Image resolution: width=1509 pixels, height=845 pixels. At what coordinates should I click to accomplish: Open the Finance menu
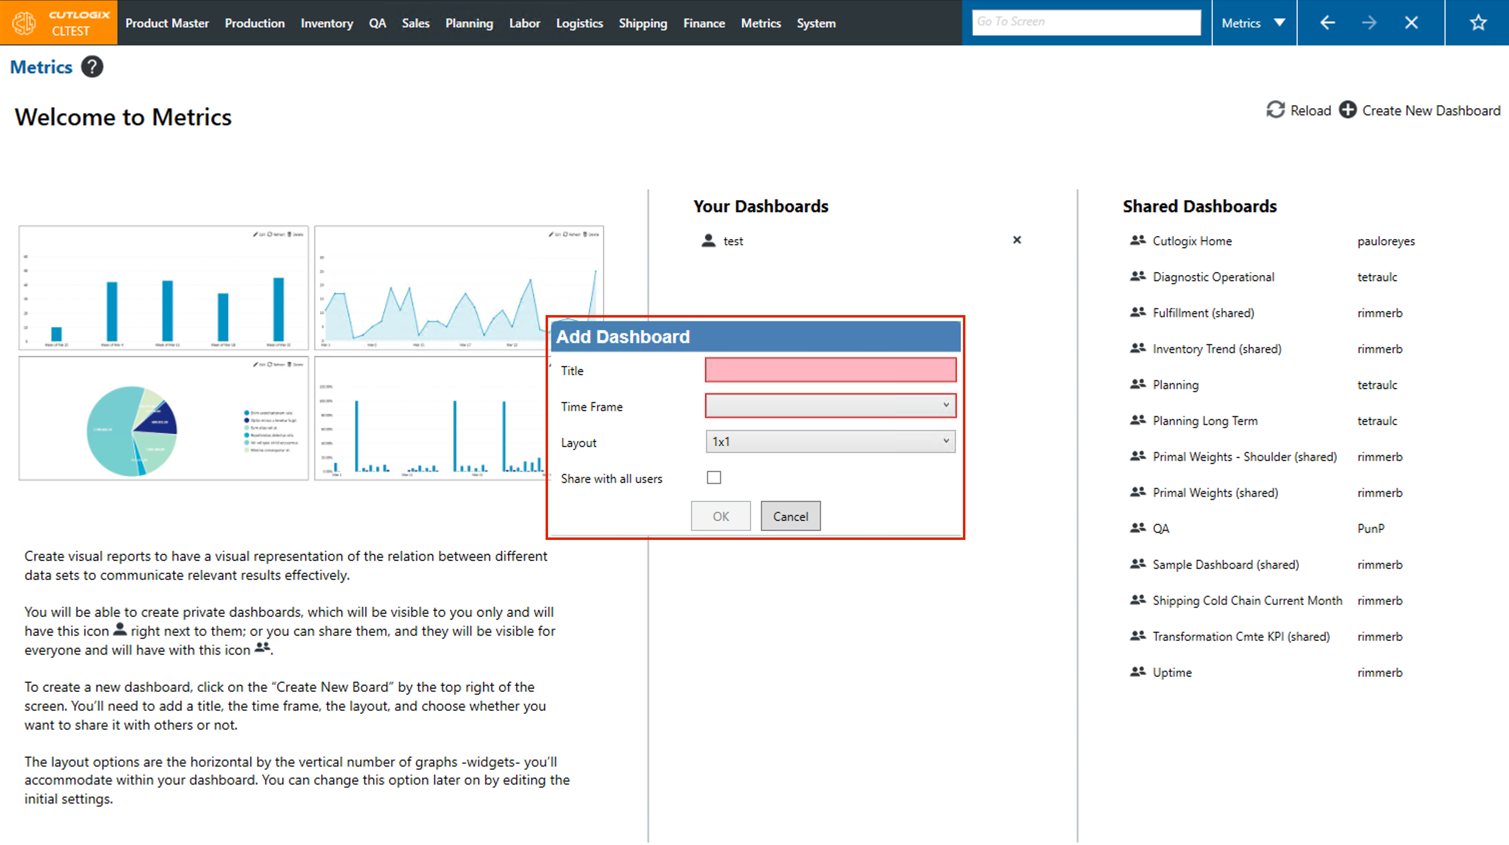pos(703,23)
